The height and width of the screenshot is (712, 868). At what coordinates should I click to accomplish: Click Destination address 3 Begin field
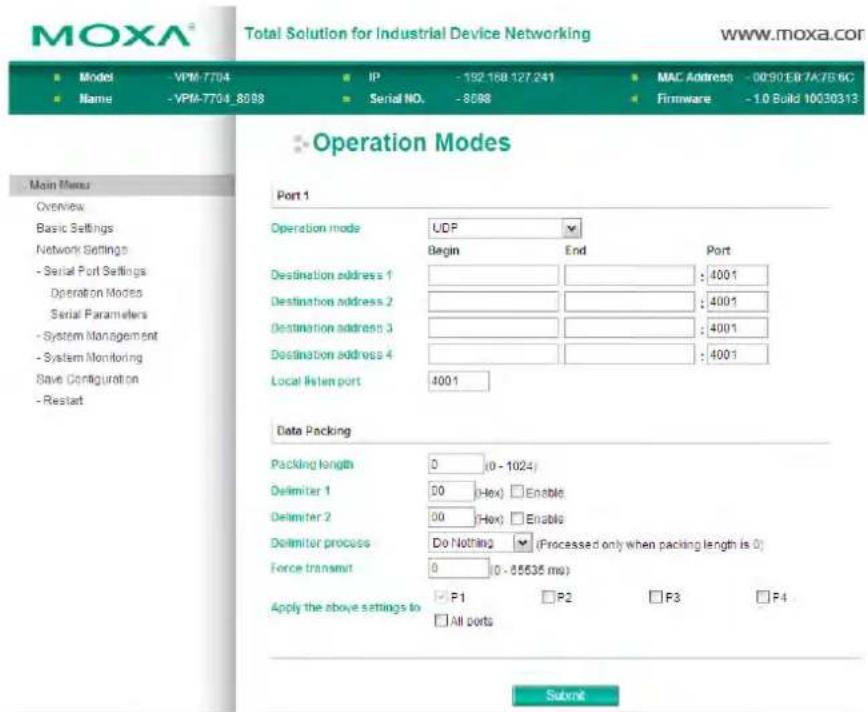coord(493,328)
